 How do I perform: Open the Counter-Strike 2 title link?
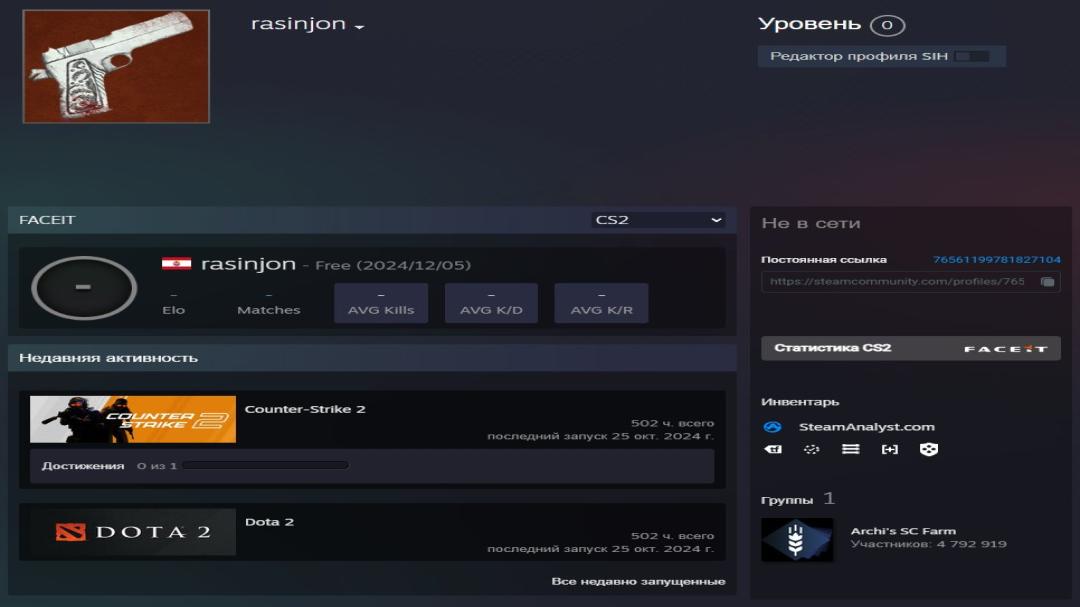[x=305, y=409]
